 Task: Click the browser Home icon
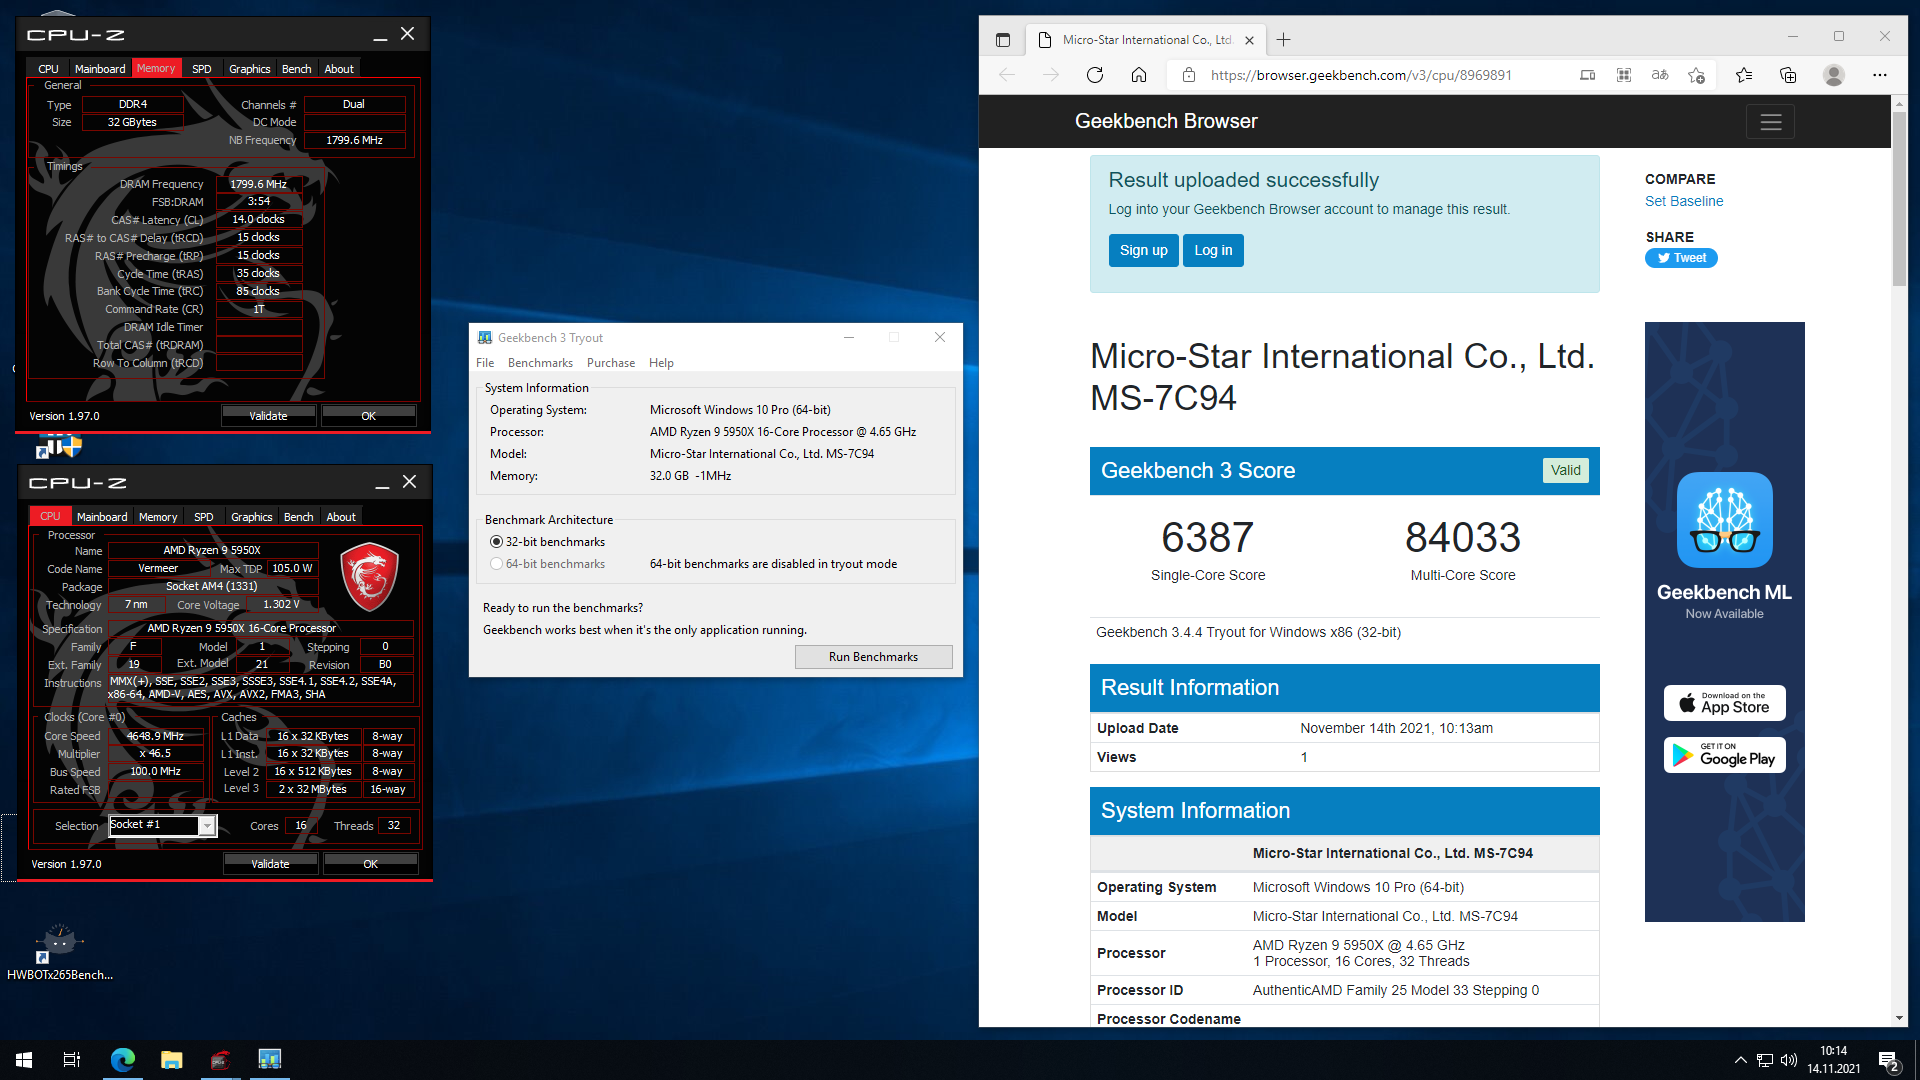pyautogui.click(x=1139, y=75)
